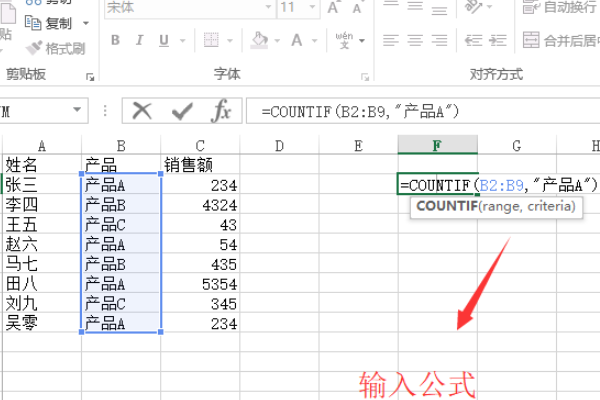Image resolution: width=600 pixels, height=400 pixels.
Task: Open the font name box 宋体
Action: point(190,7)
